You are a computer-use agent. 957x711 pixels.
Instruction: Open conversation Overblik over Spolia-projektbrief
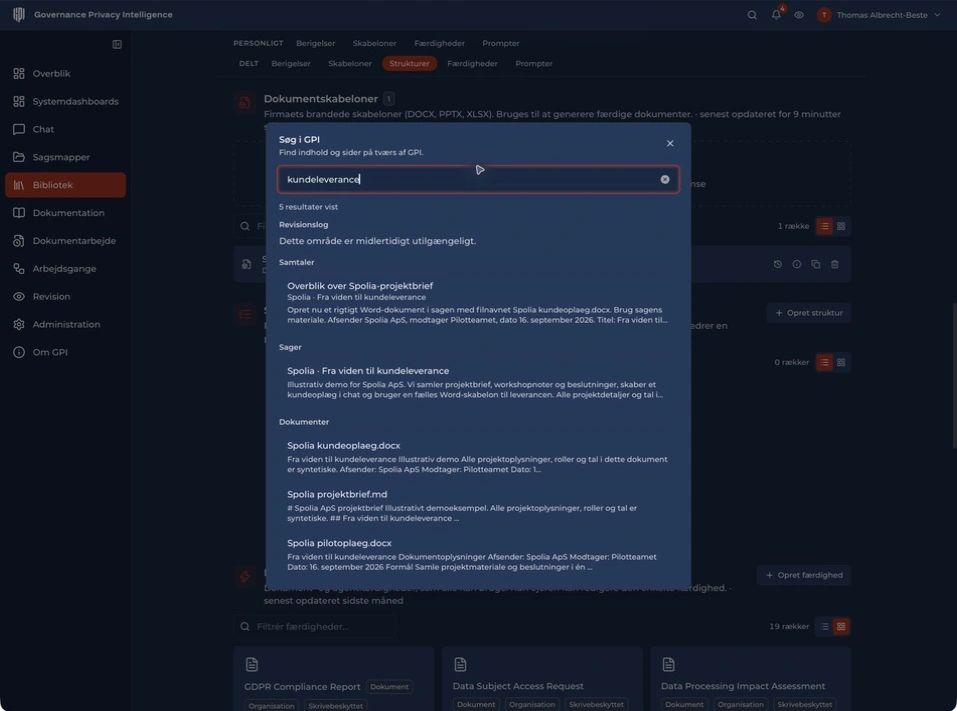(x=478, y=303)
